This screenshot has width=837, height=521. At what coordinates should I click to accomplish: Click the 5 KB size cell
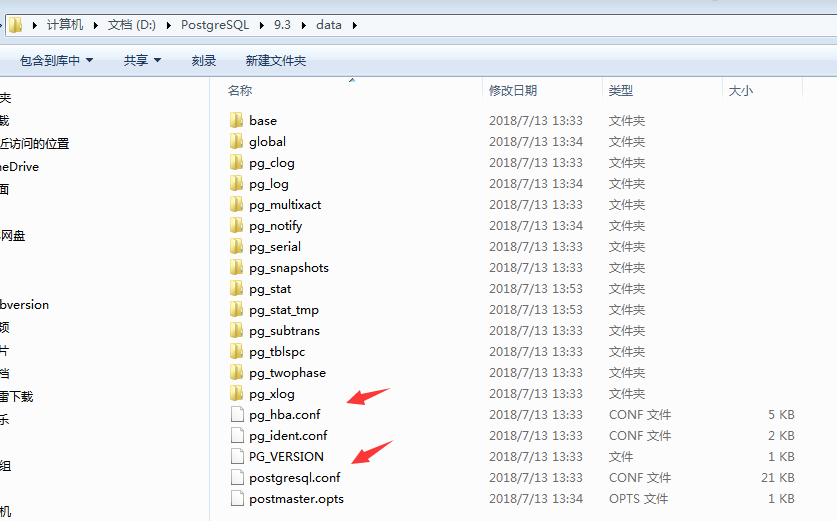point(781,415)
